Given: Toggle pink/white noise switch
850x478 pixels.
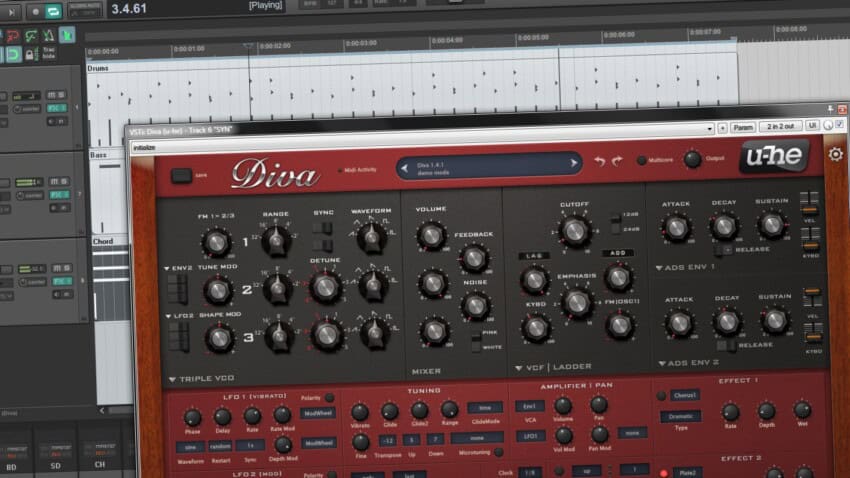Looking at the screenshot, I should tap(476, 341).
